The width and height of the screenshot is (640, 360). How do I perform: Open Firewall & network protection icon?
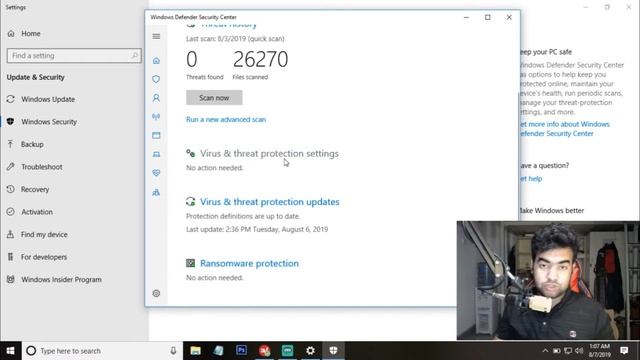(x=156, y=117)
